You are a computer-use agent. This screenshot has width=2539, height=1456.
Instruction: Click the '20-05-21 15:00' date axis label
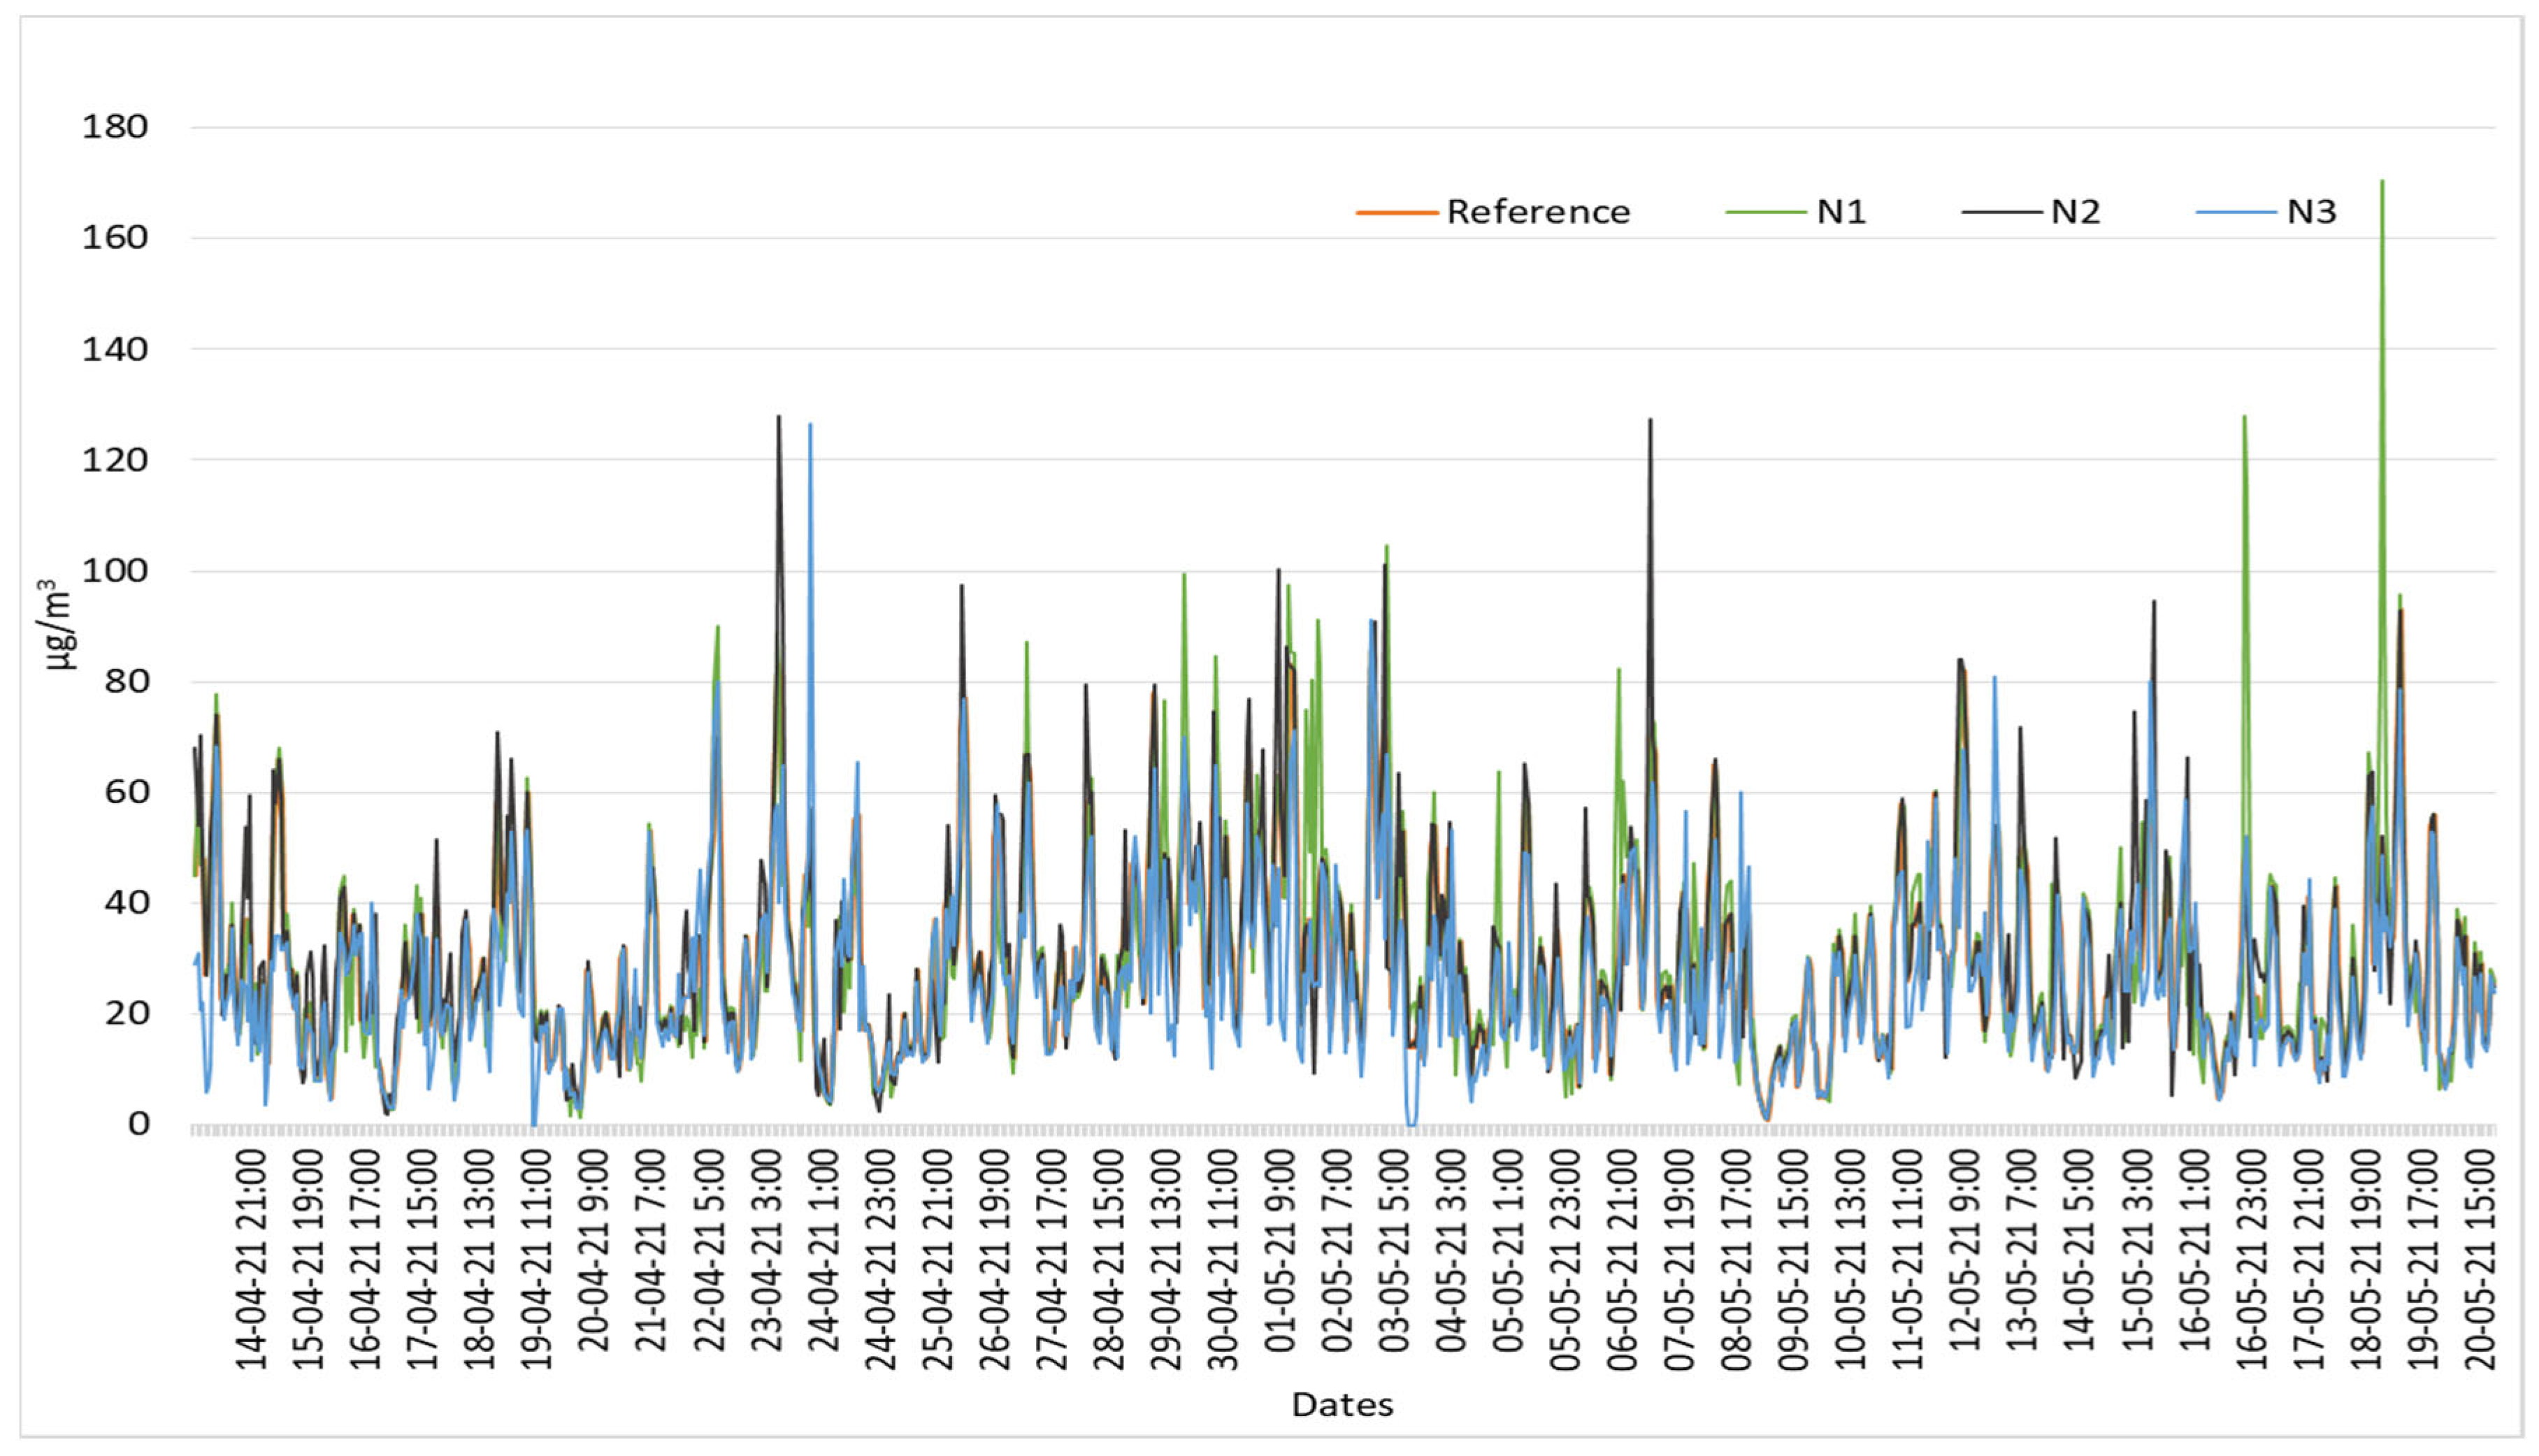(x=2481, y=1259)
